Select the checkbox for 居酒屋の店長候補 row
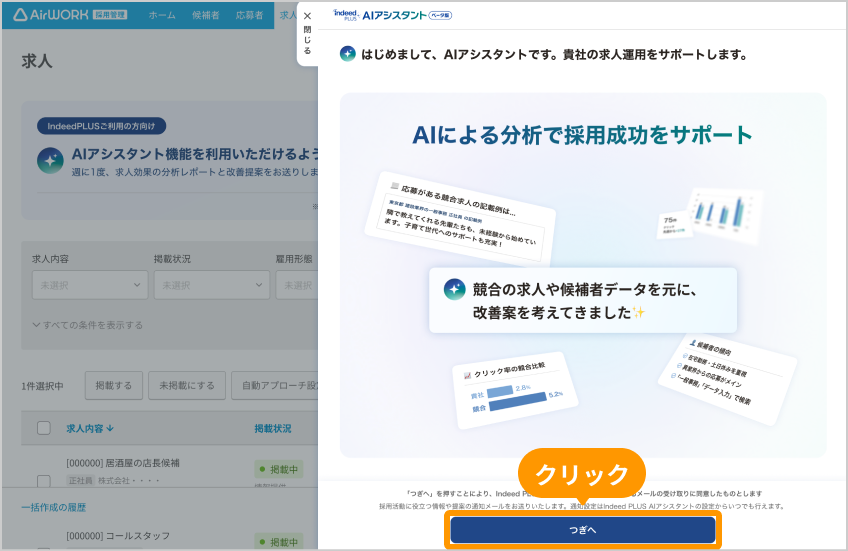Image resolution: width=848 pixels, height=551 pixels. coord(44,481)
